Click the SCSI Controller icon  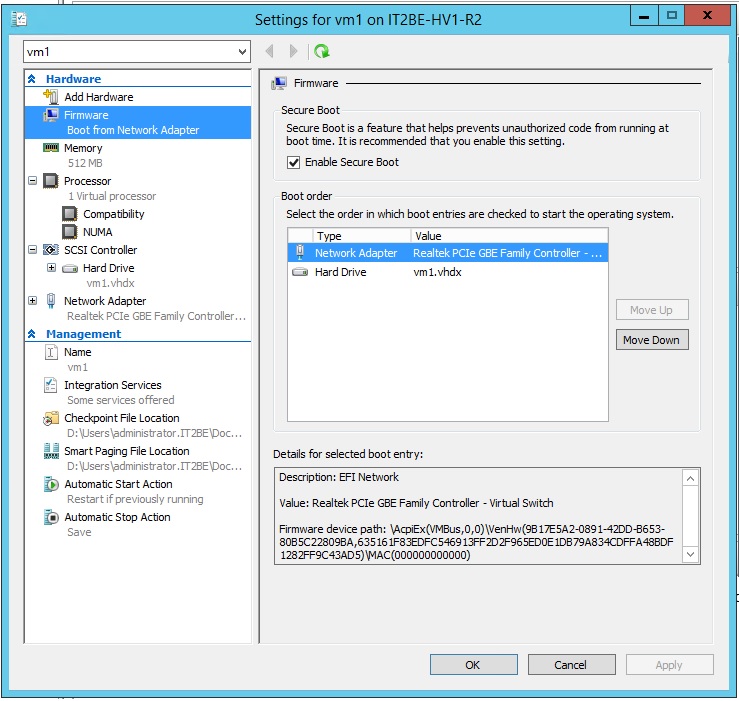[x=51, y=250]
